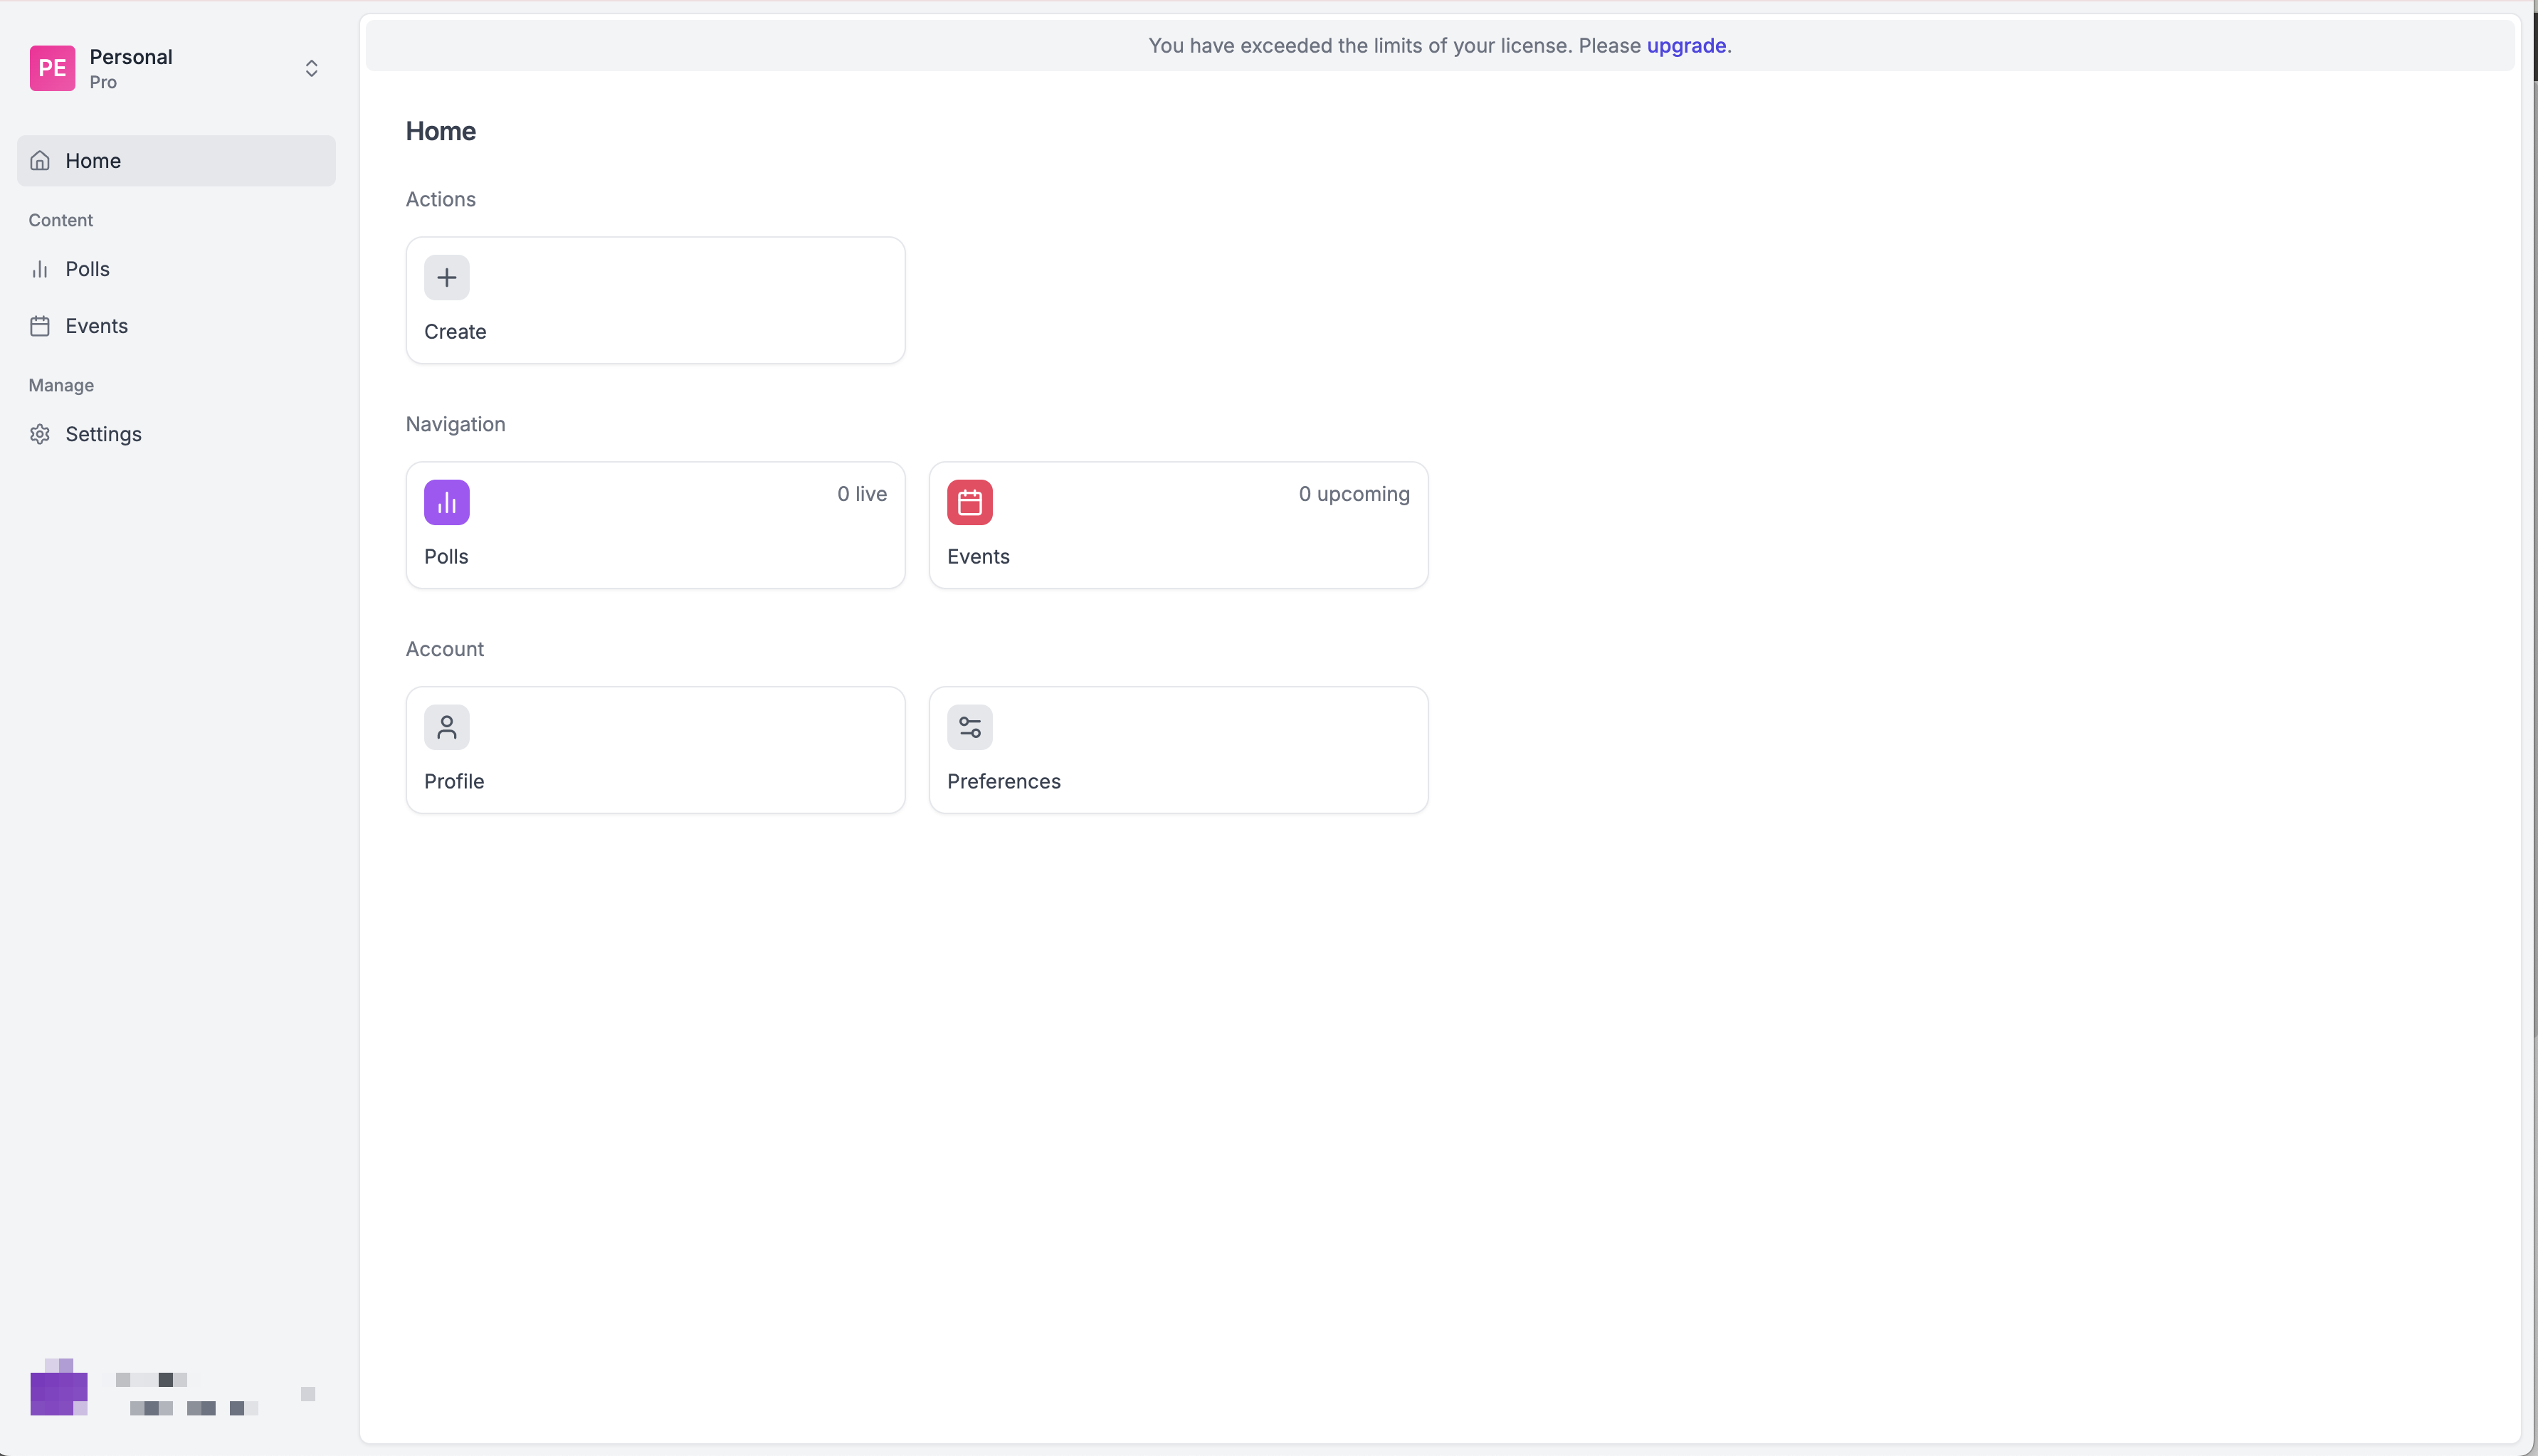Click the plus icon on the Create card

[446, 277]
